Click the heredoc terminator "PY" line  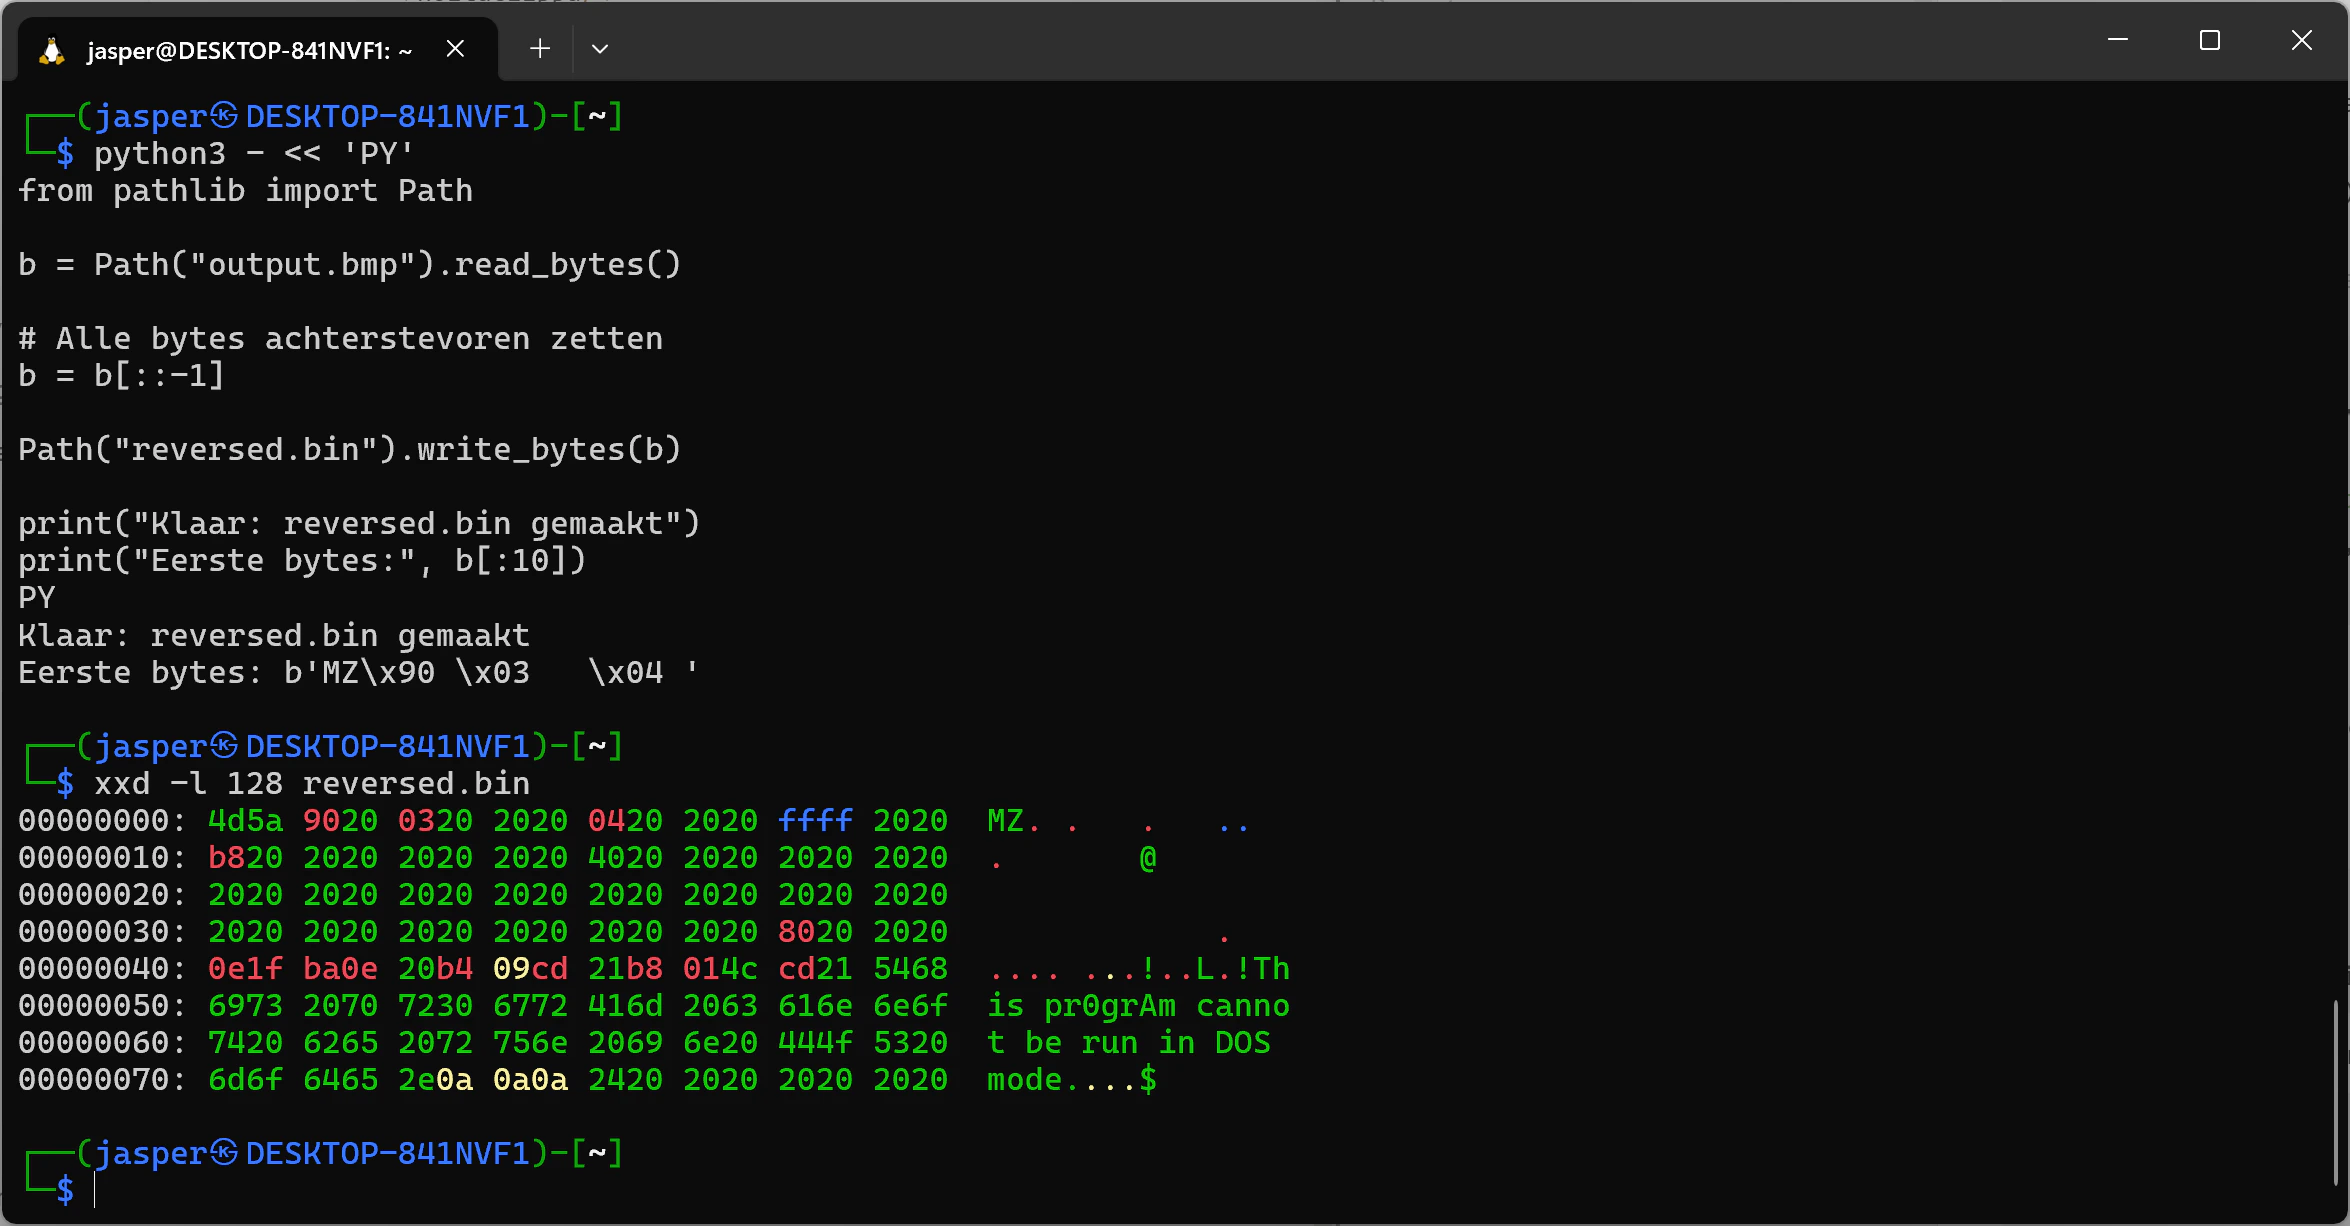pyautogui.click(x=37, y=597)
